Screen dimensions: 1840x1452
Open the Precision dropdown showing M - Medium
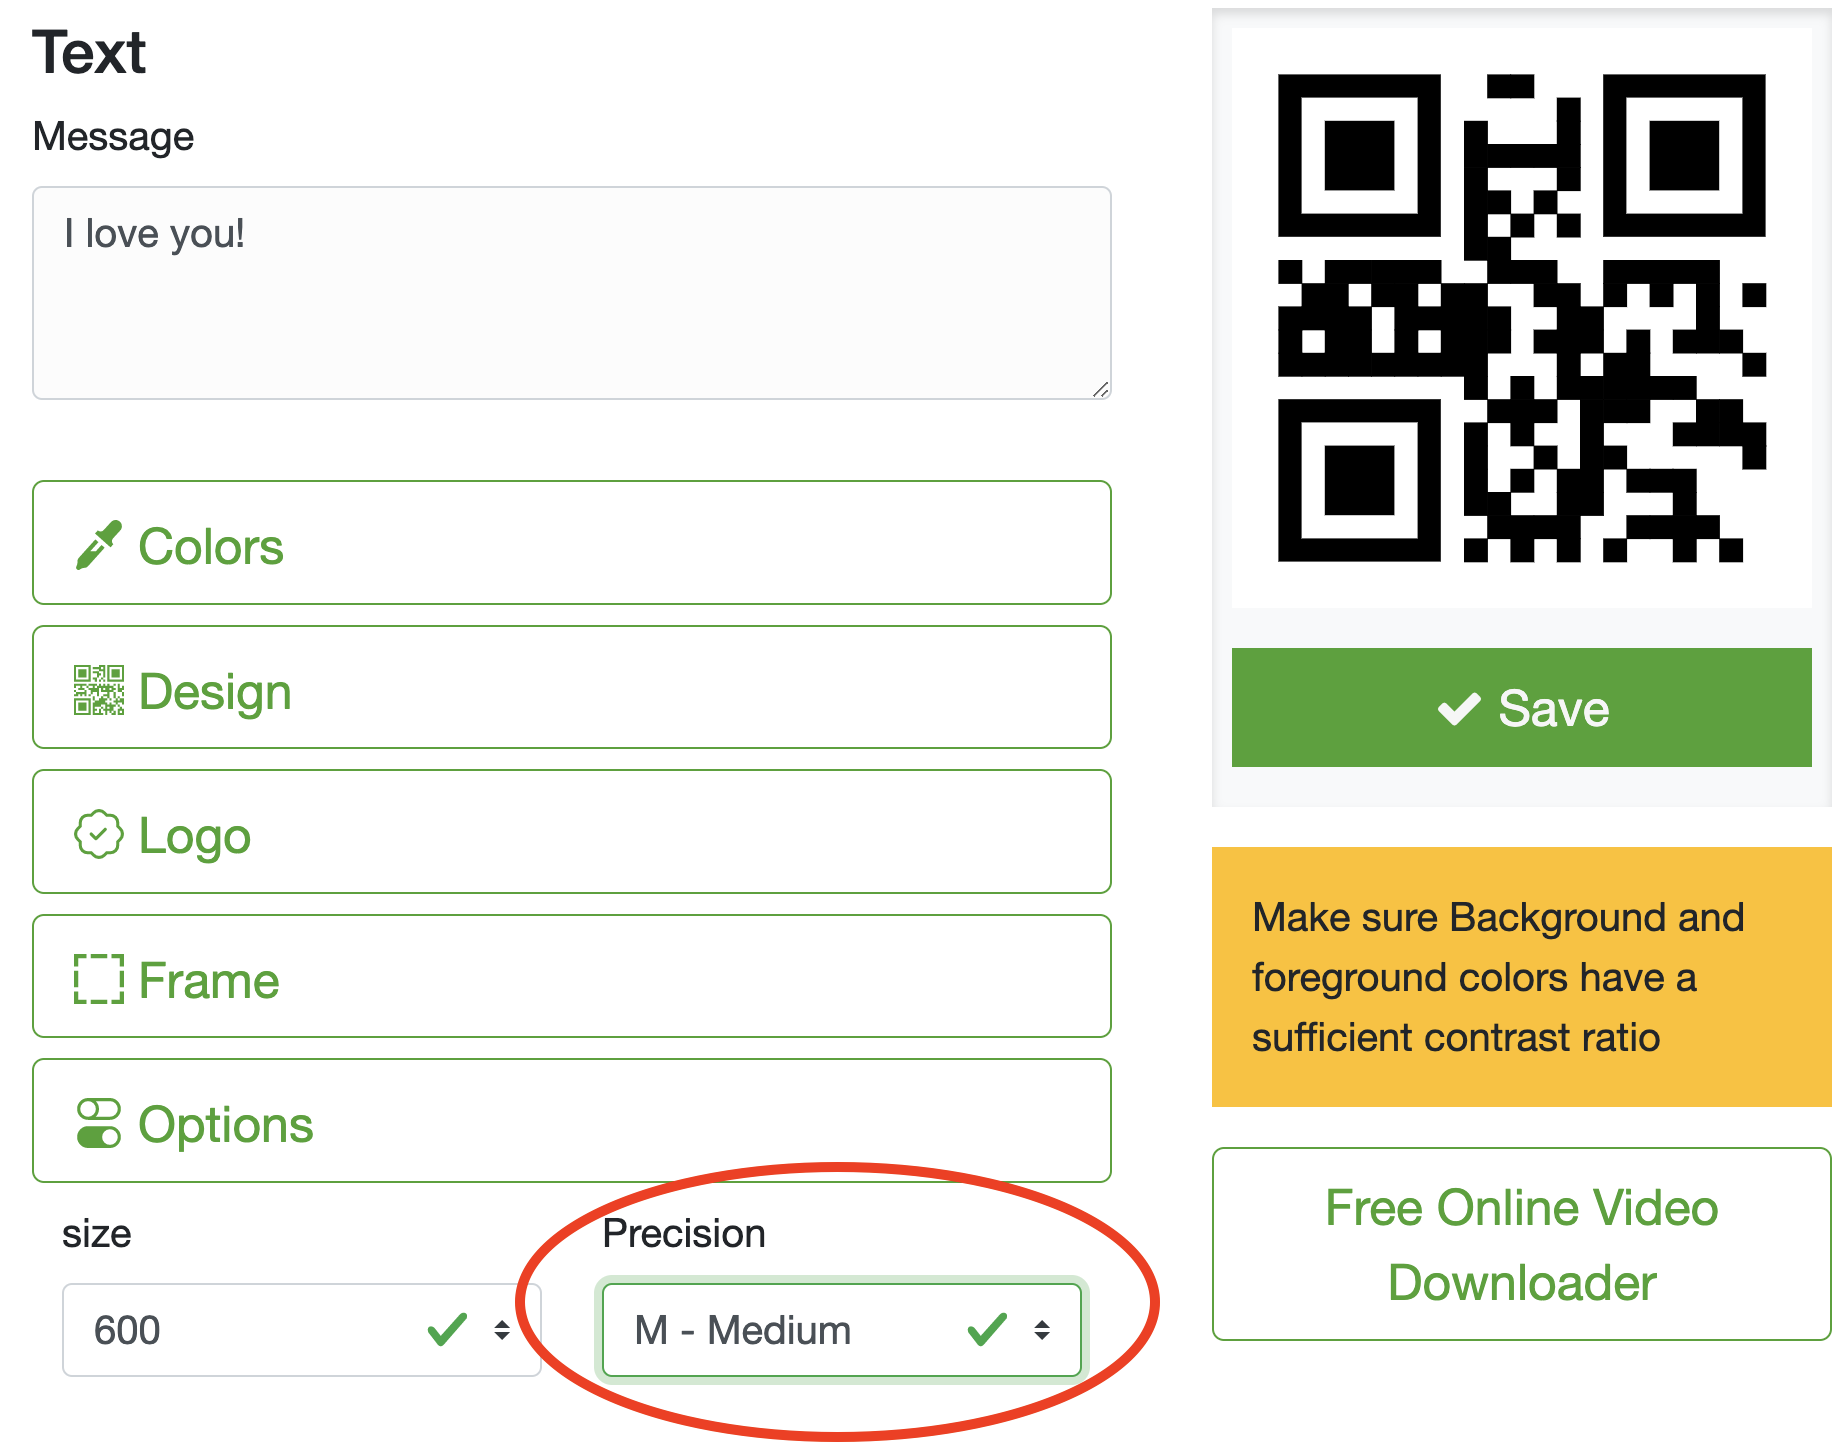coord(842,1330)
